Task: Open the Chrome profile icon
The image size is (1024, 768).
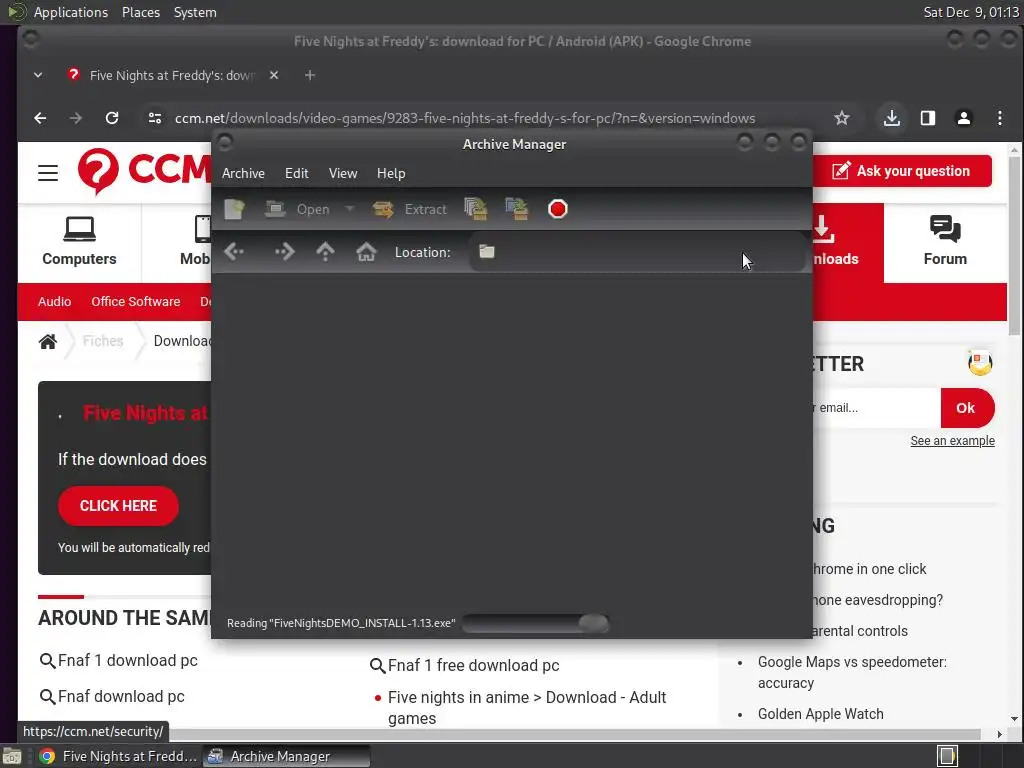Action: (963, 118)
